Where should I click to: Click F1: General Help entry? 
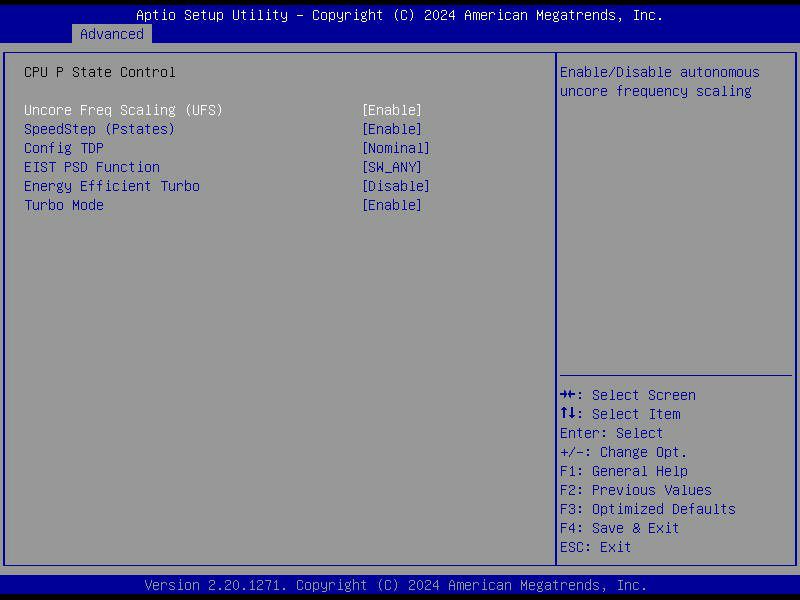[x=622, y=470]
